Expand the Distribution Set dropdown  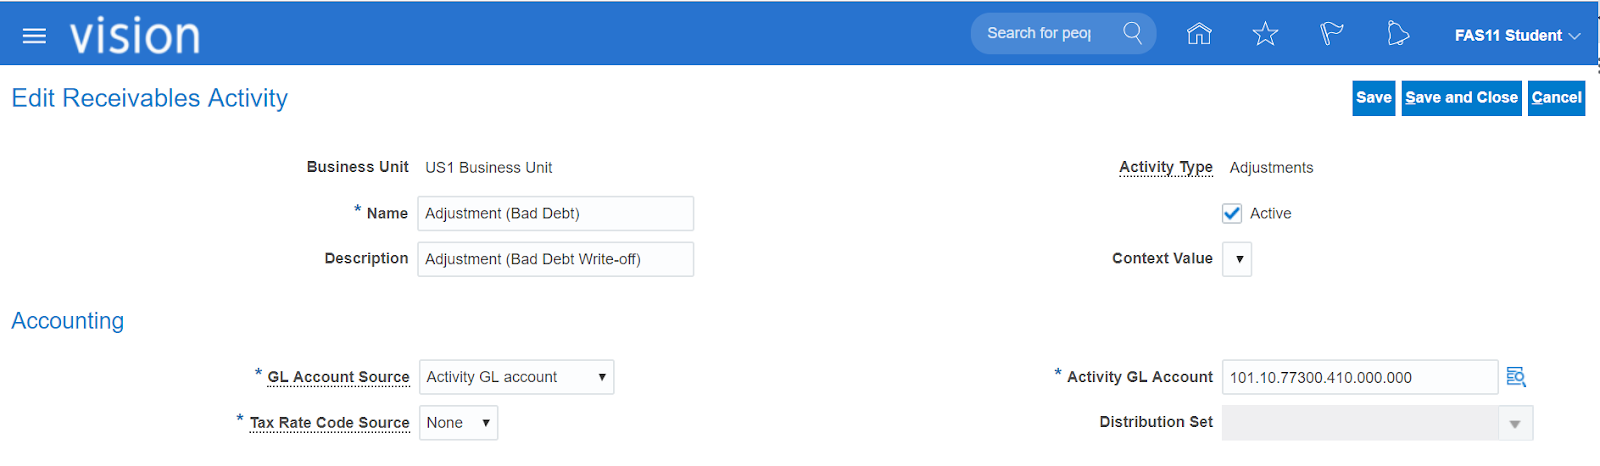(x=1515, y=424)
